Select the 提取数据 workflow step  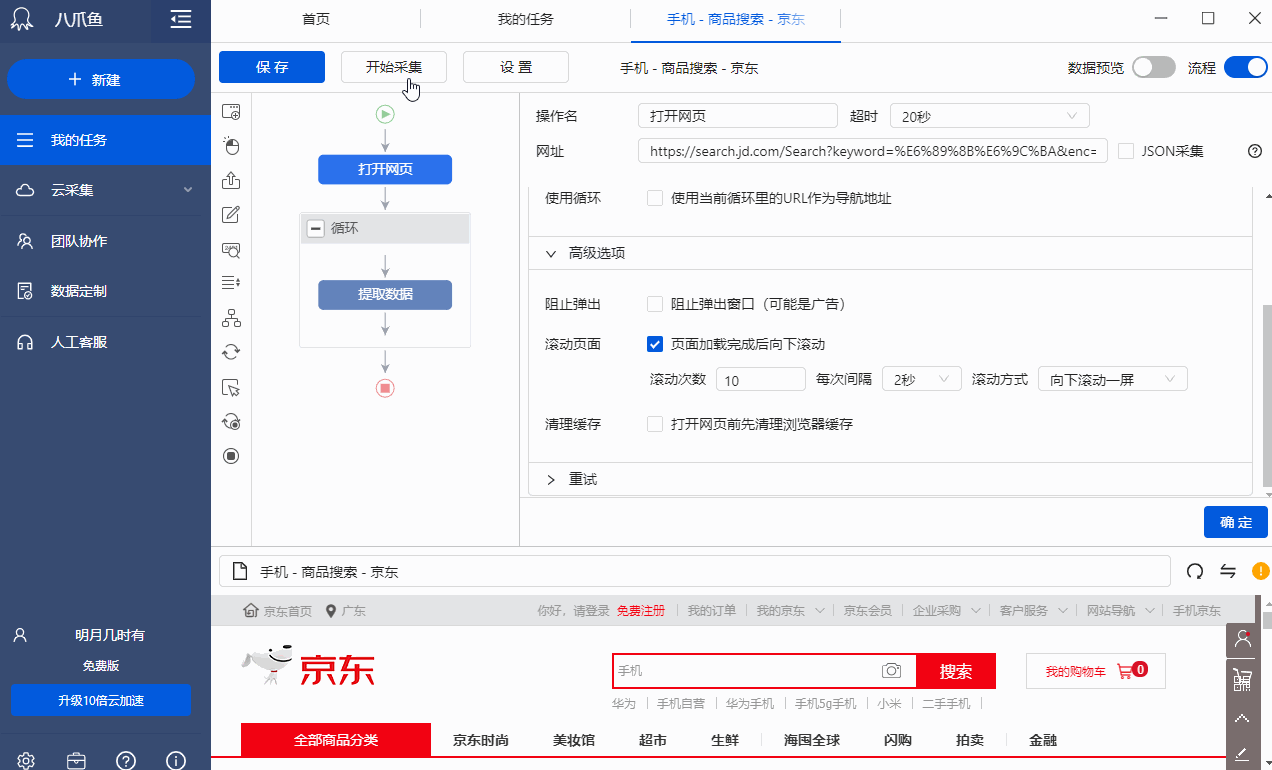tap(385, 295)
